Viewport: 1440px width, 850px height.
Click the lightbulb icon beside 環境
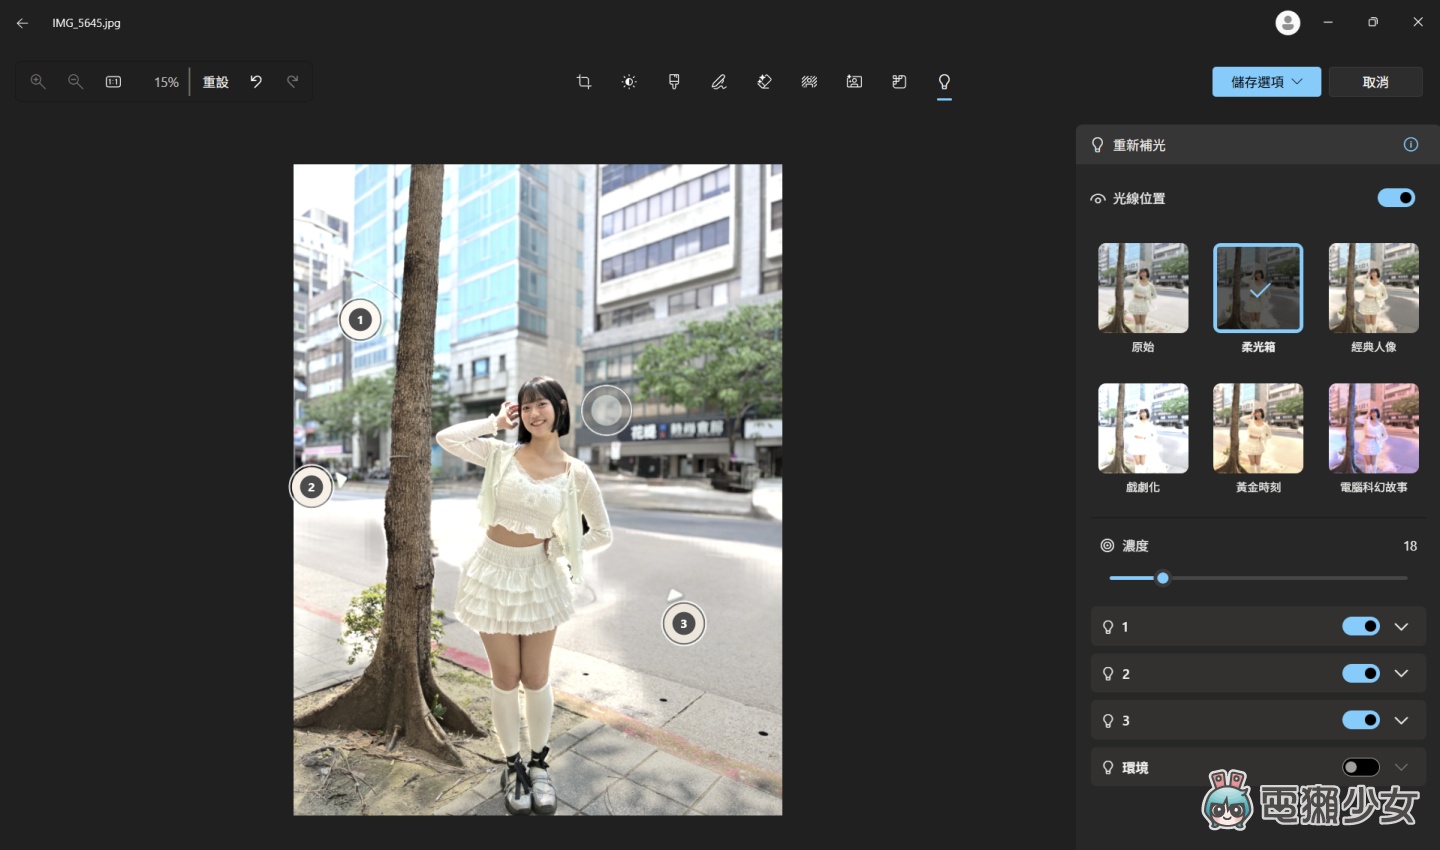click(1108, 768)
